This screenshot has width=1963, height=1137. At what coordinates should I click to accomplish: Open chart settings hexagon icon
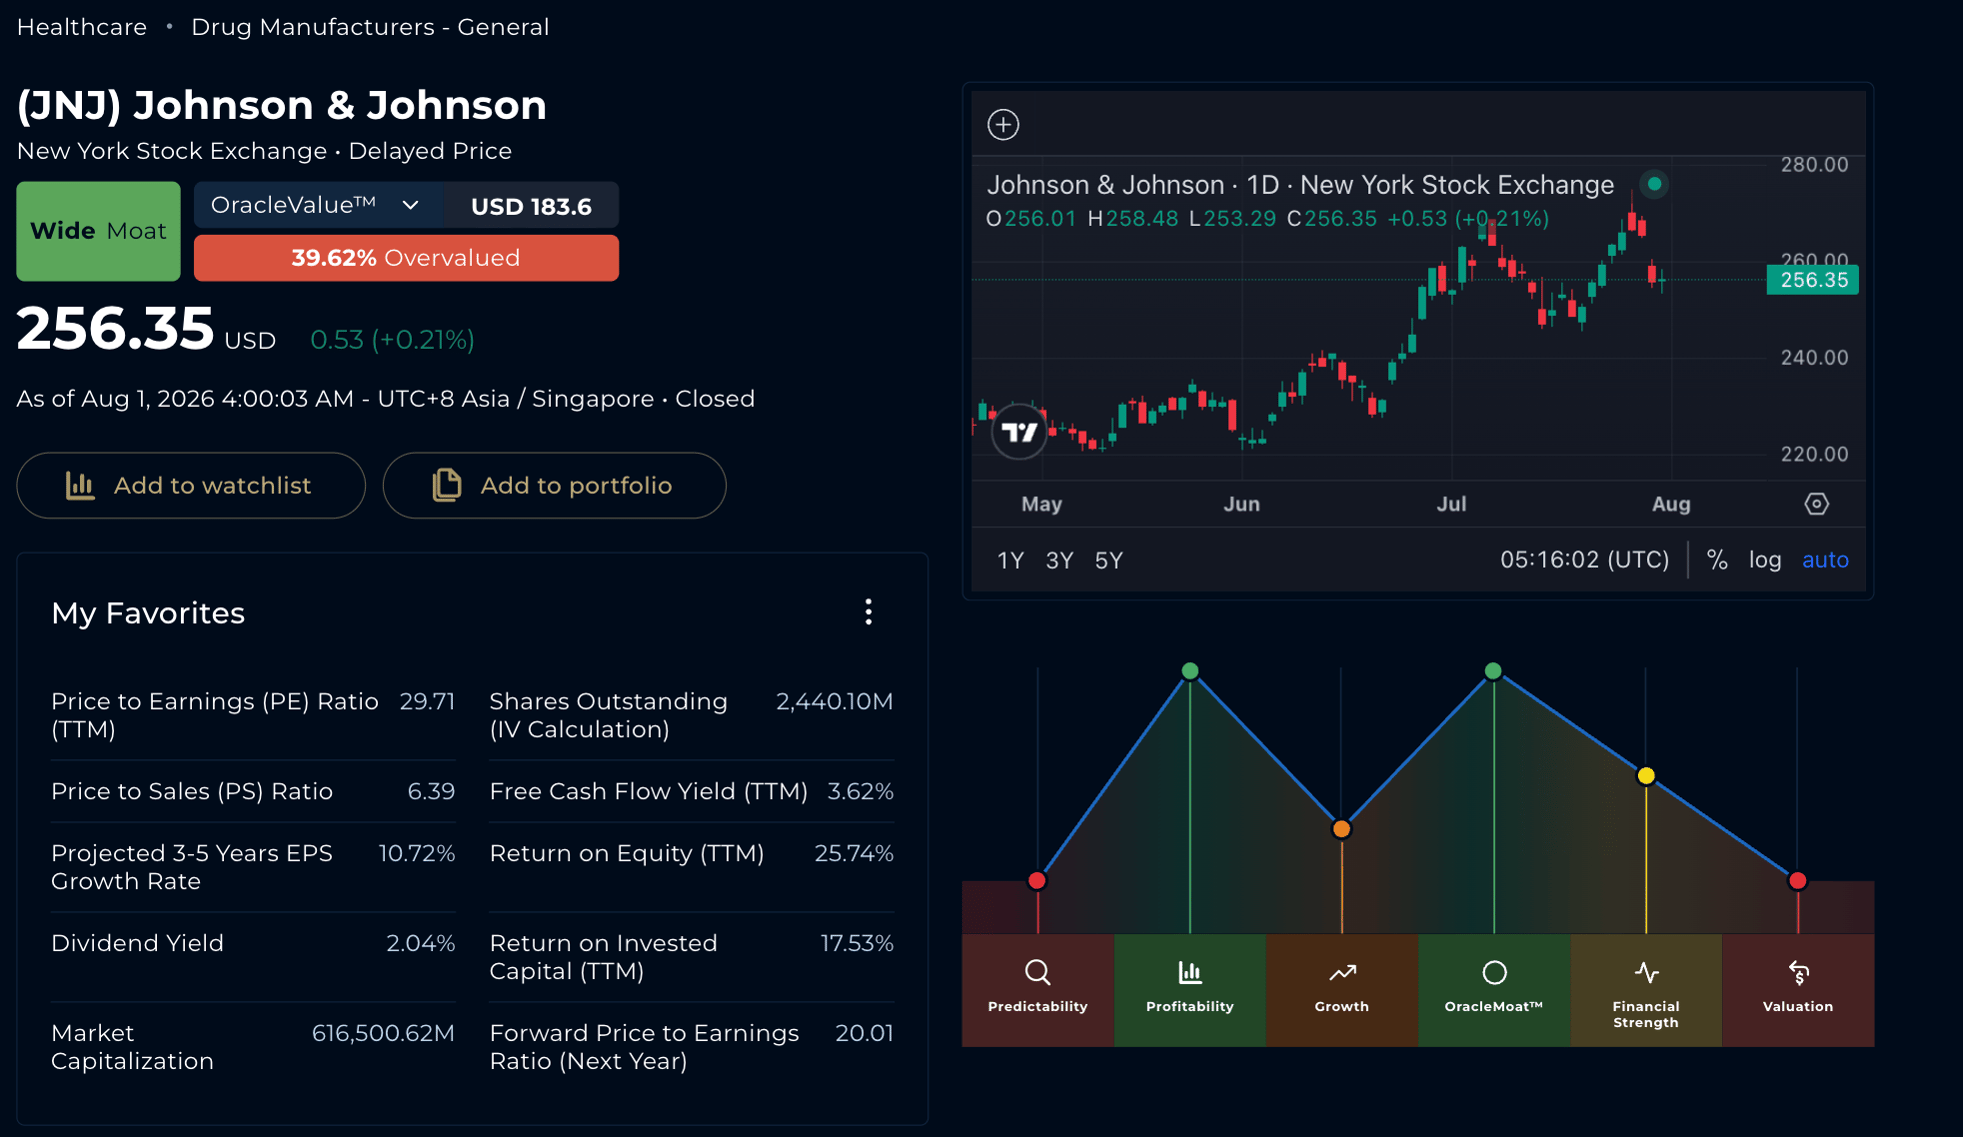[1816, 504]
